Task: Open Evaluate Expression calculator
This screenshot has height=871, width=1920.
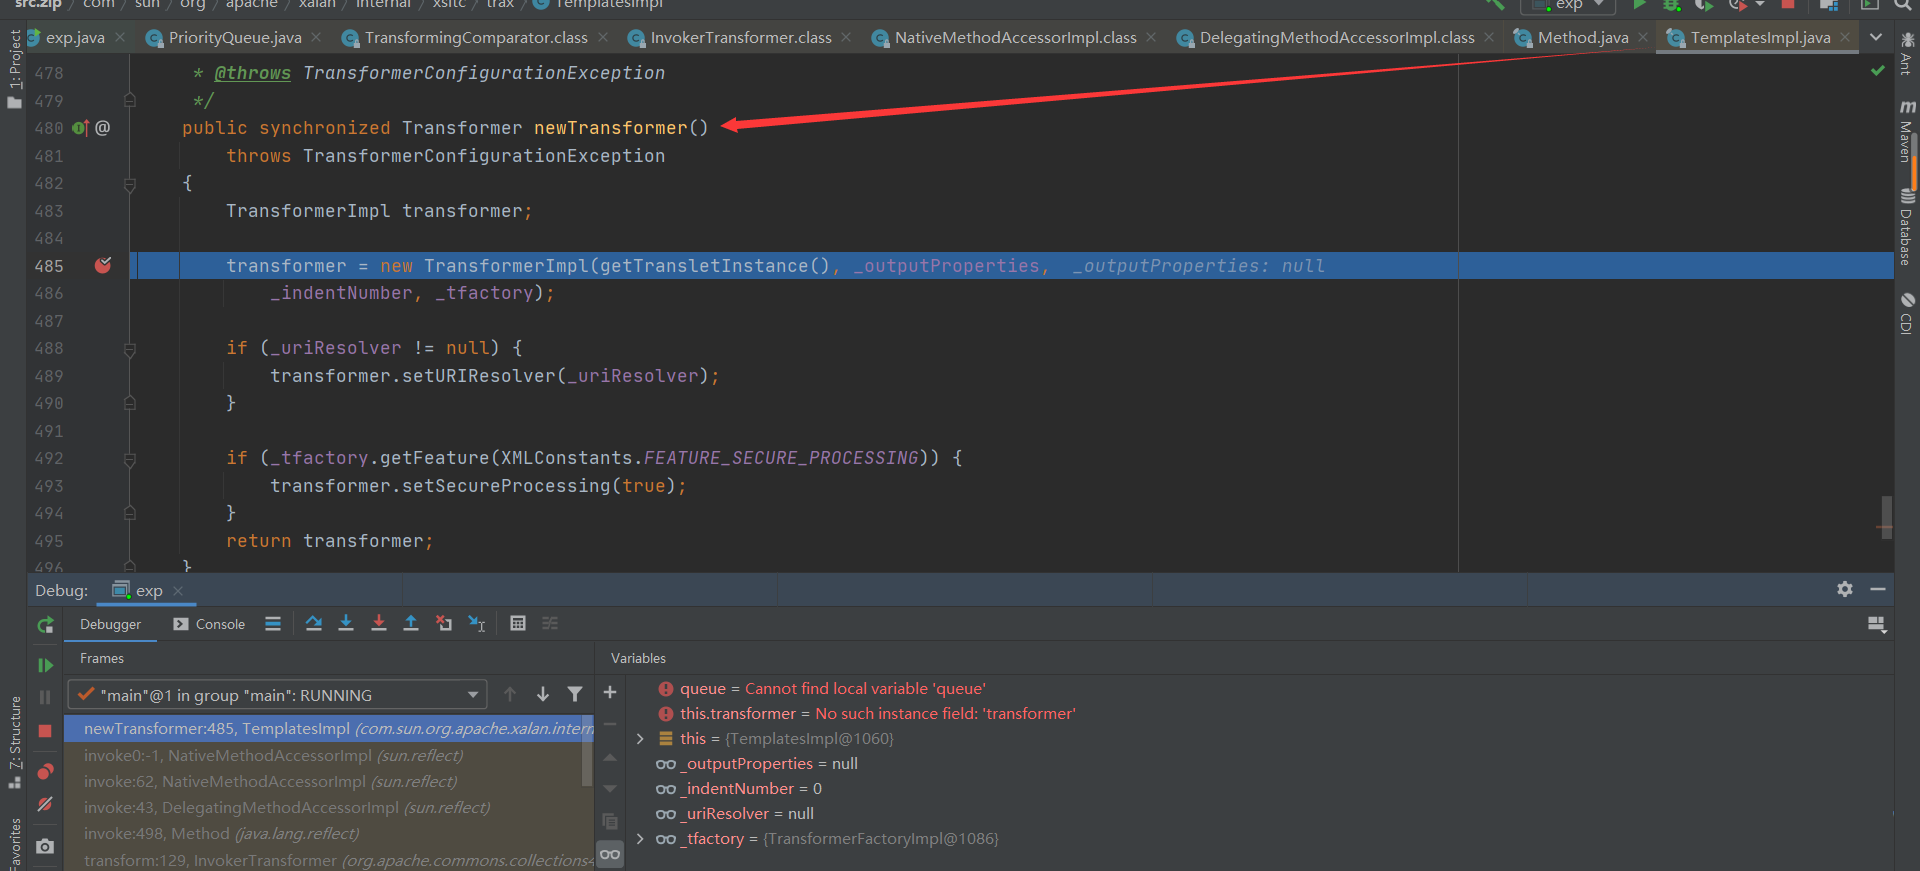Action: 518,624
